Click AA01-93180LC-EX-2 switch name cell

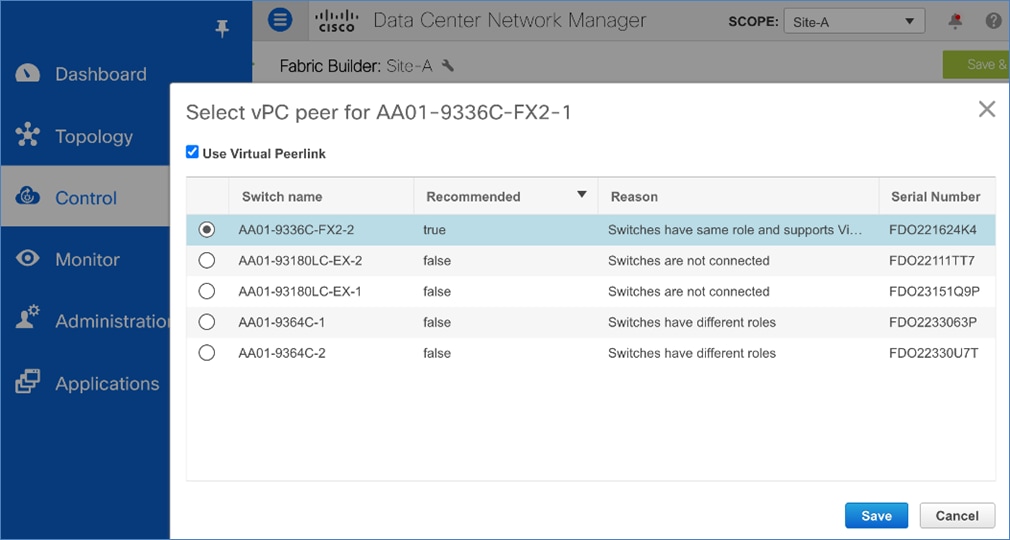click(x=300, y=261)
